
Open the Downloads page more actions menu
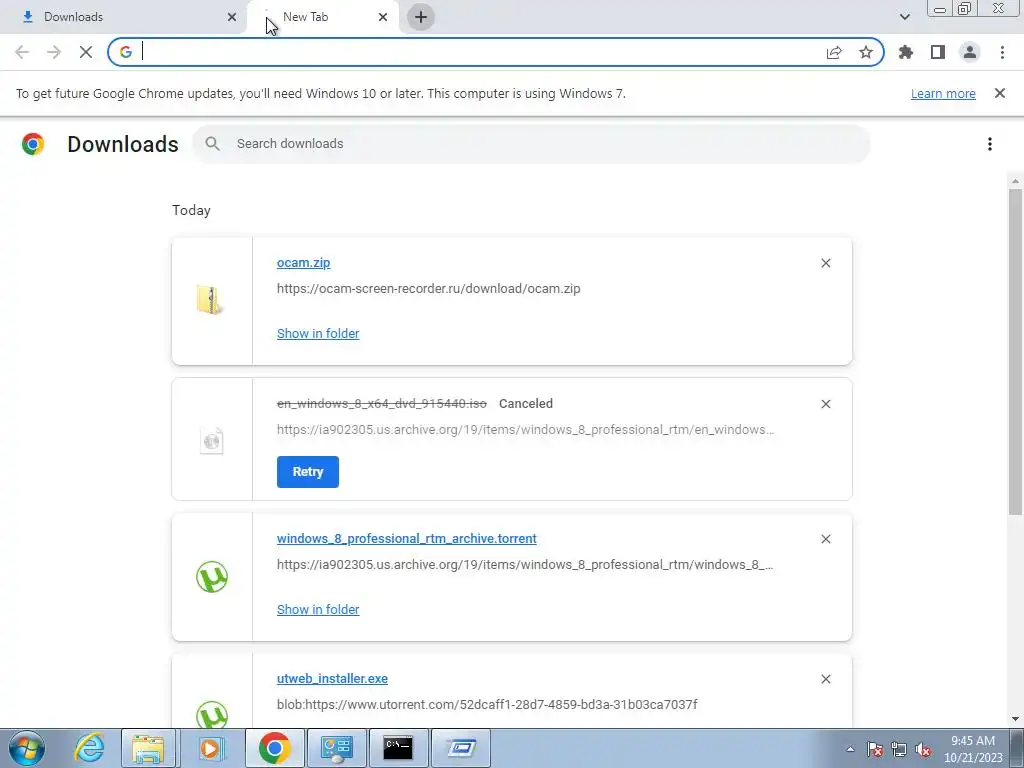[x=990, y=144]
